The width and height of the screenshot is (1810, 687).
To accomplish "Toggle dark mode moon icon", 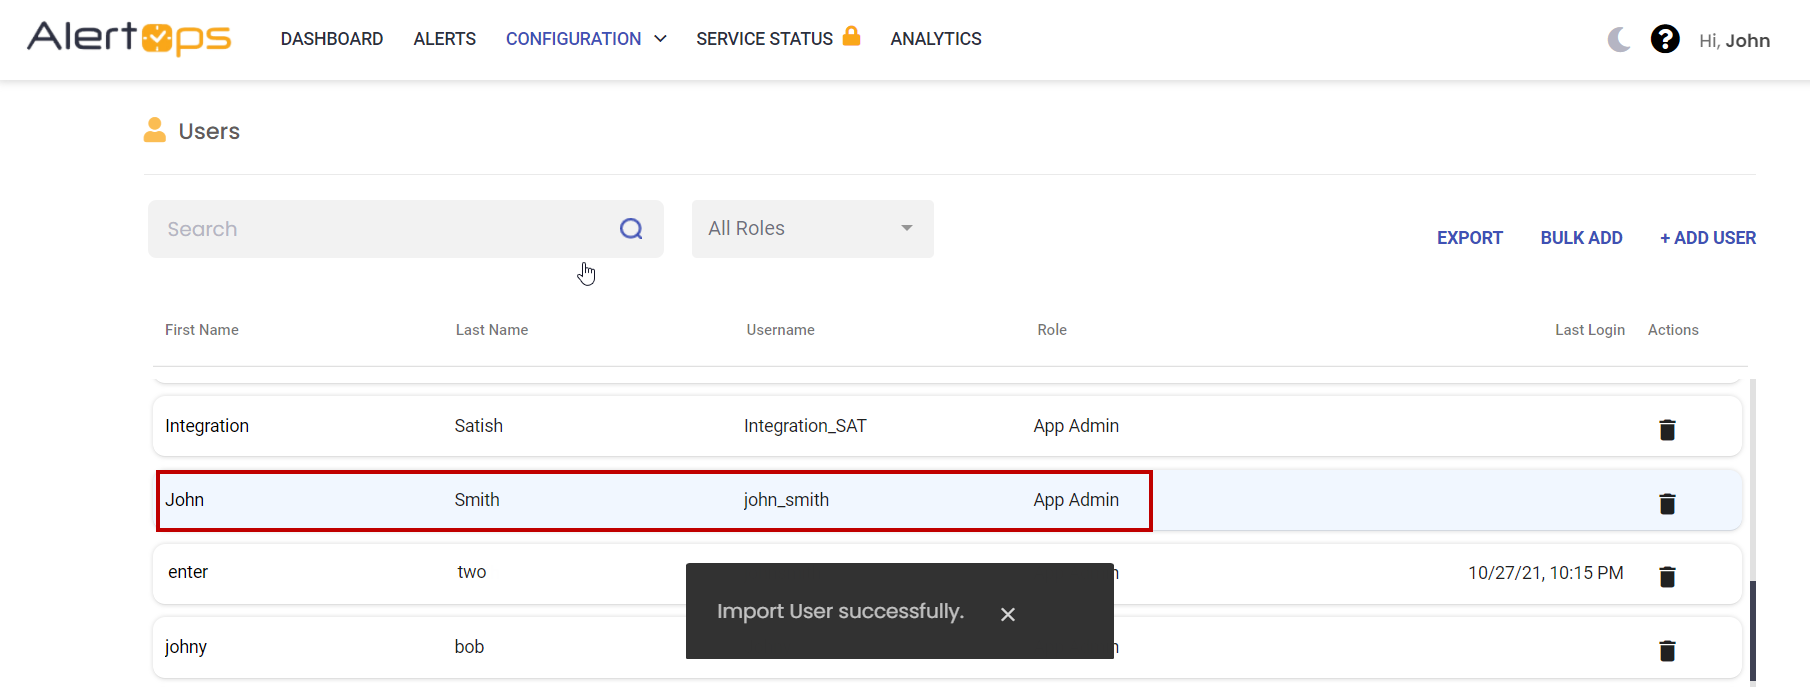I will [x=1619, y=39].
